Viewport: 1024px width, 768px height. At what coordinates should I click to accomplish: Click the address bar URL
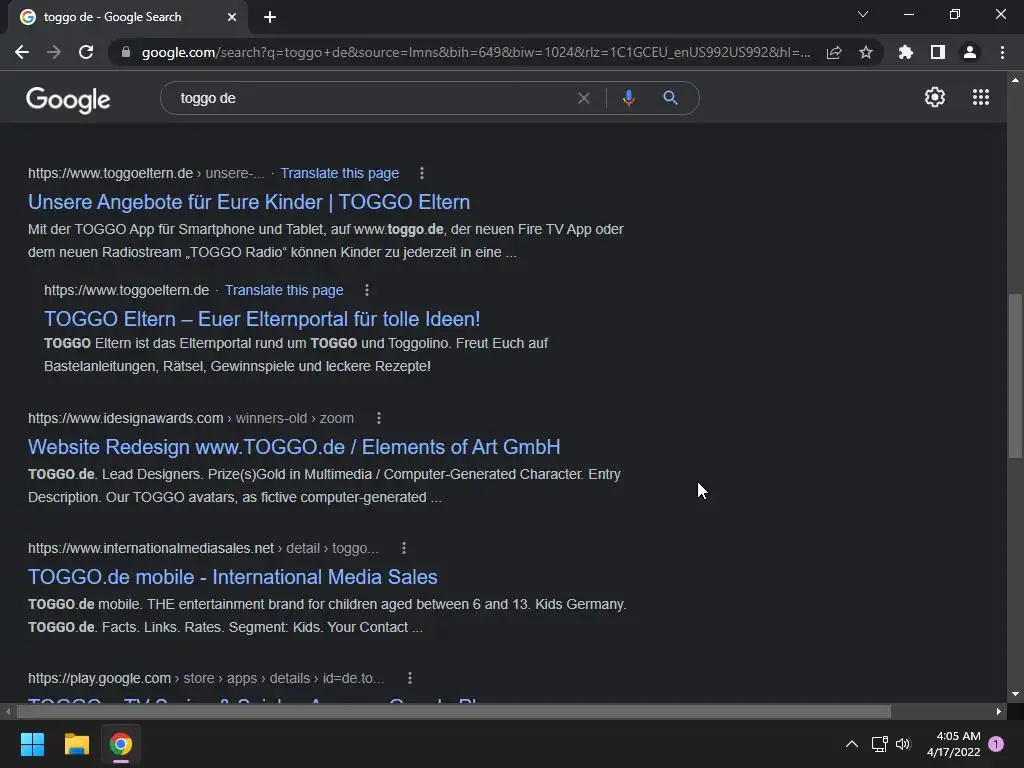[475, 52]
